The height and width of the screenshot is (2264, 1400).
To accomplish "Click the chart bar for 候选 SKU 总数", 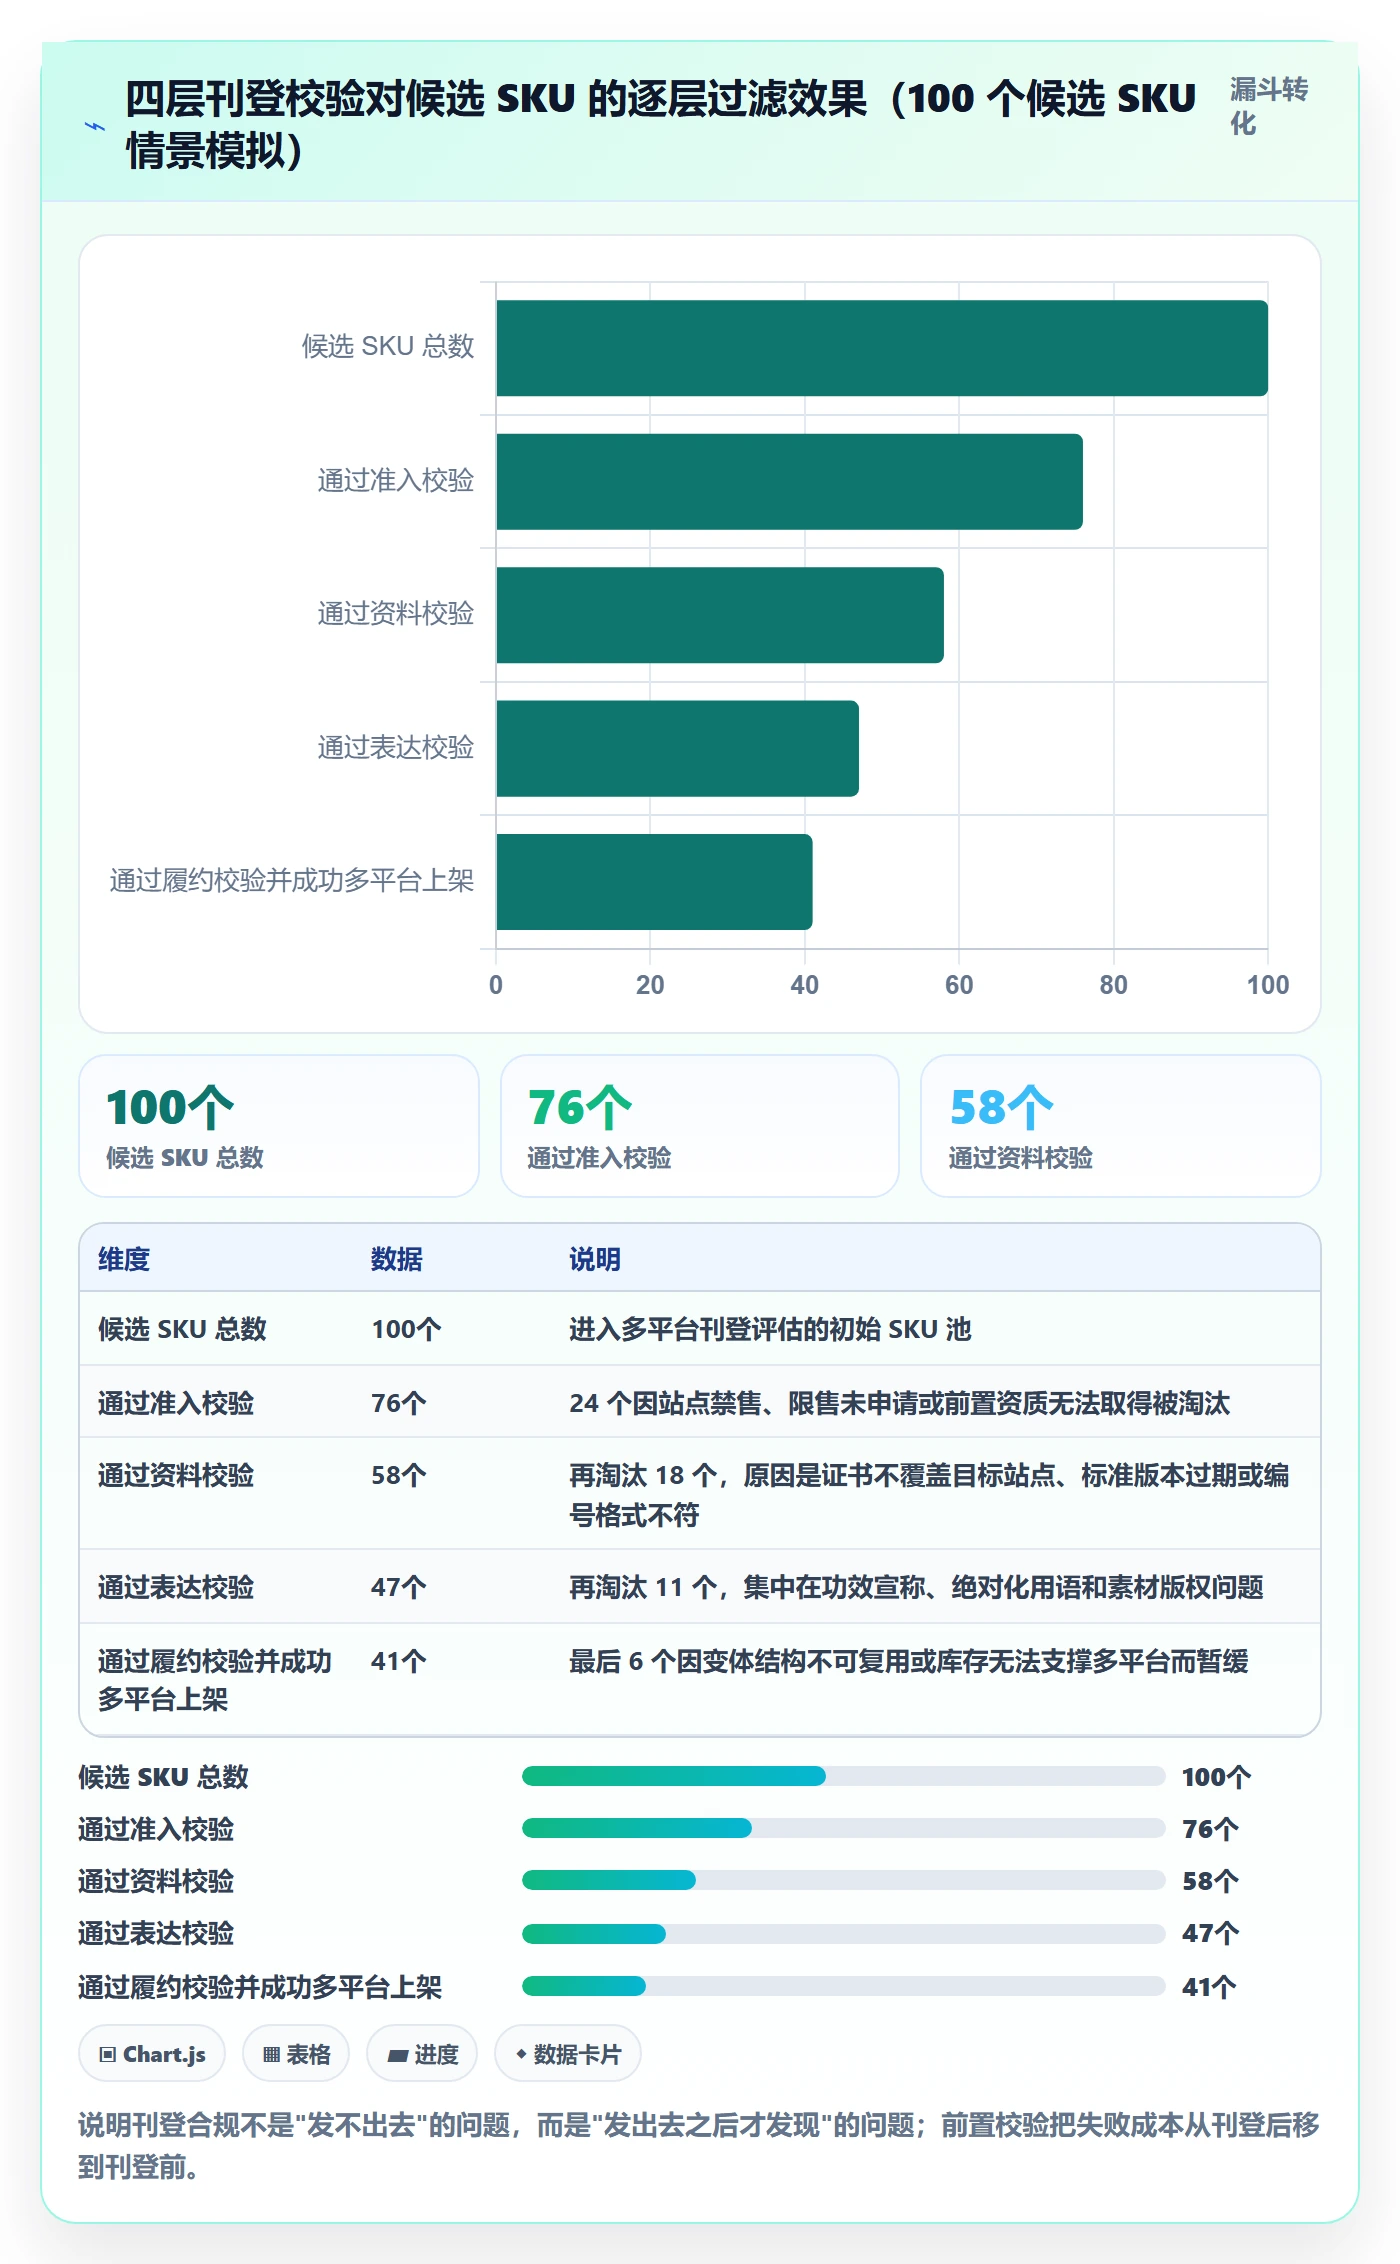I will pyautogui.click(x=882, y=348).
